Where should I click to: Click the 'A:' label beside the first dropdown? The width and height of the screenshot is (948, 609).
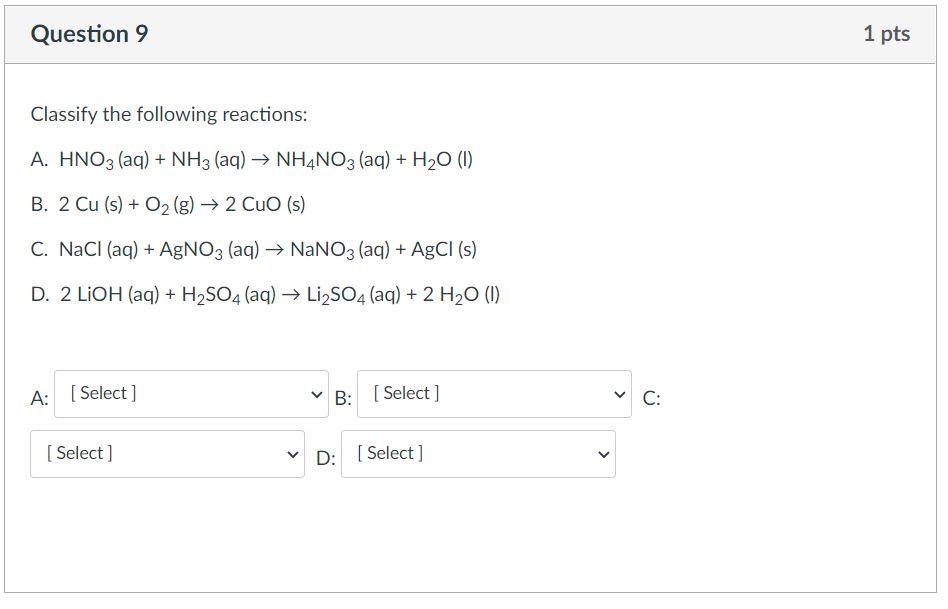39,398
